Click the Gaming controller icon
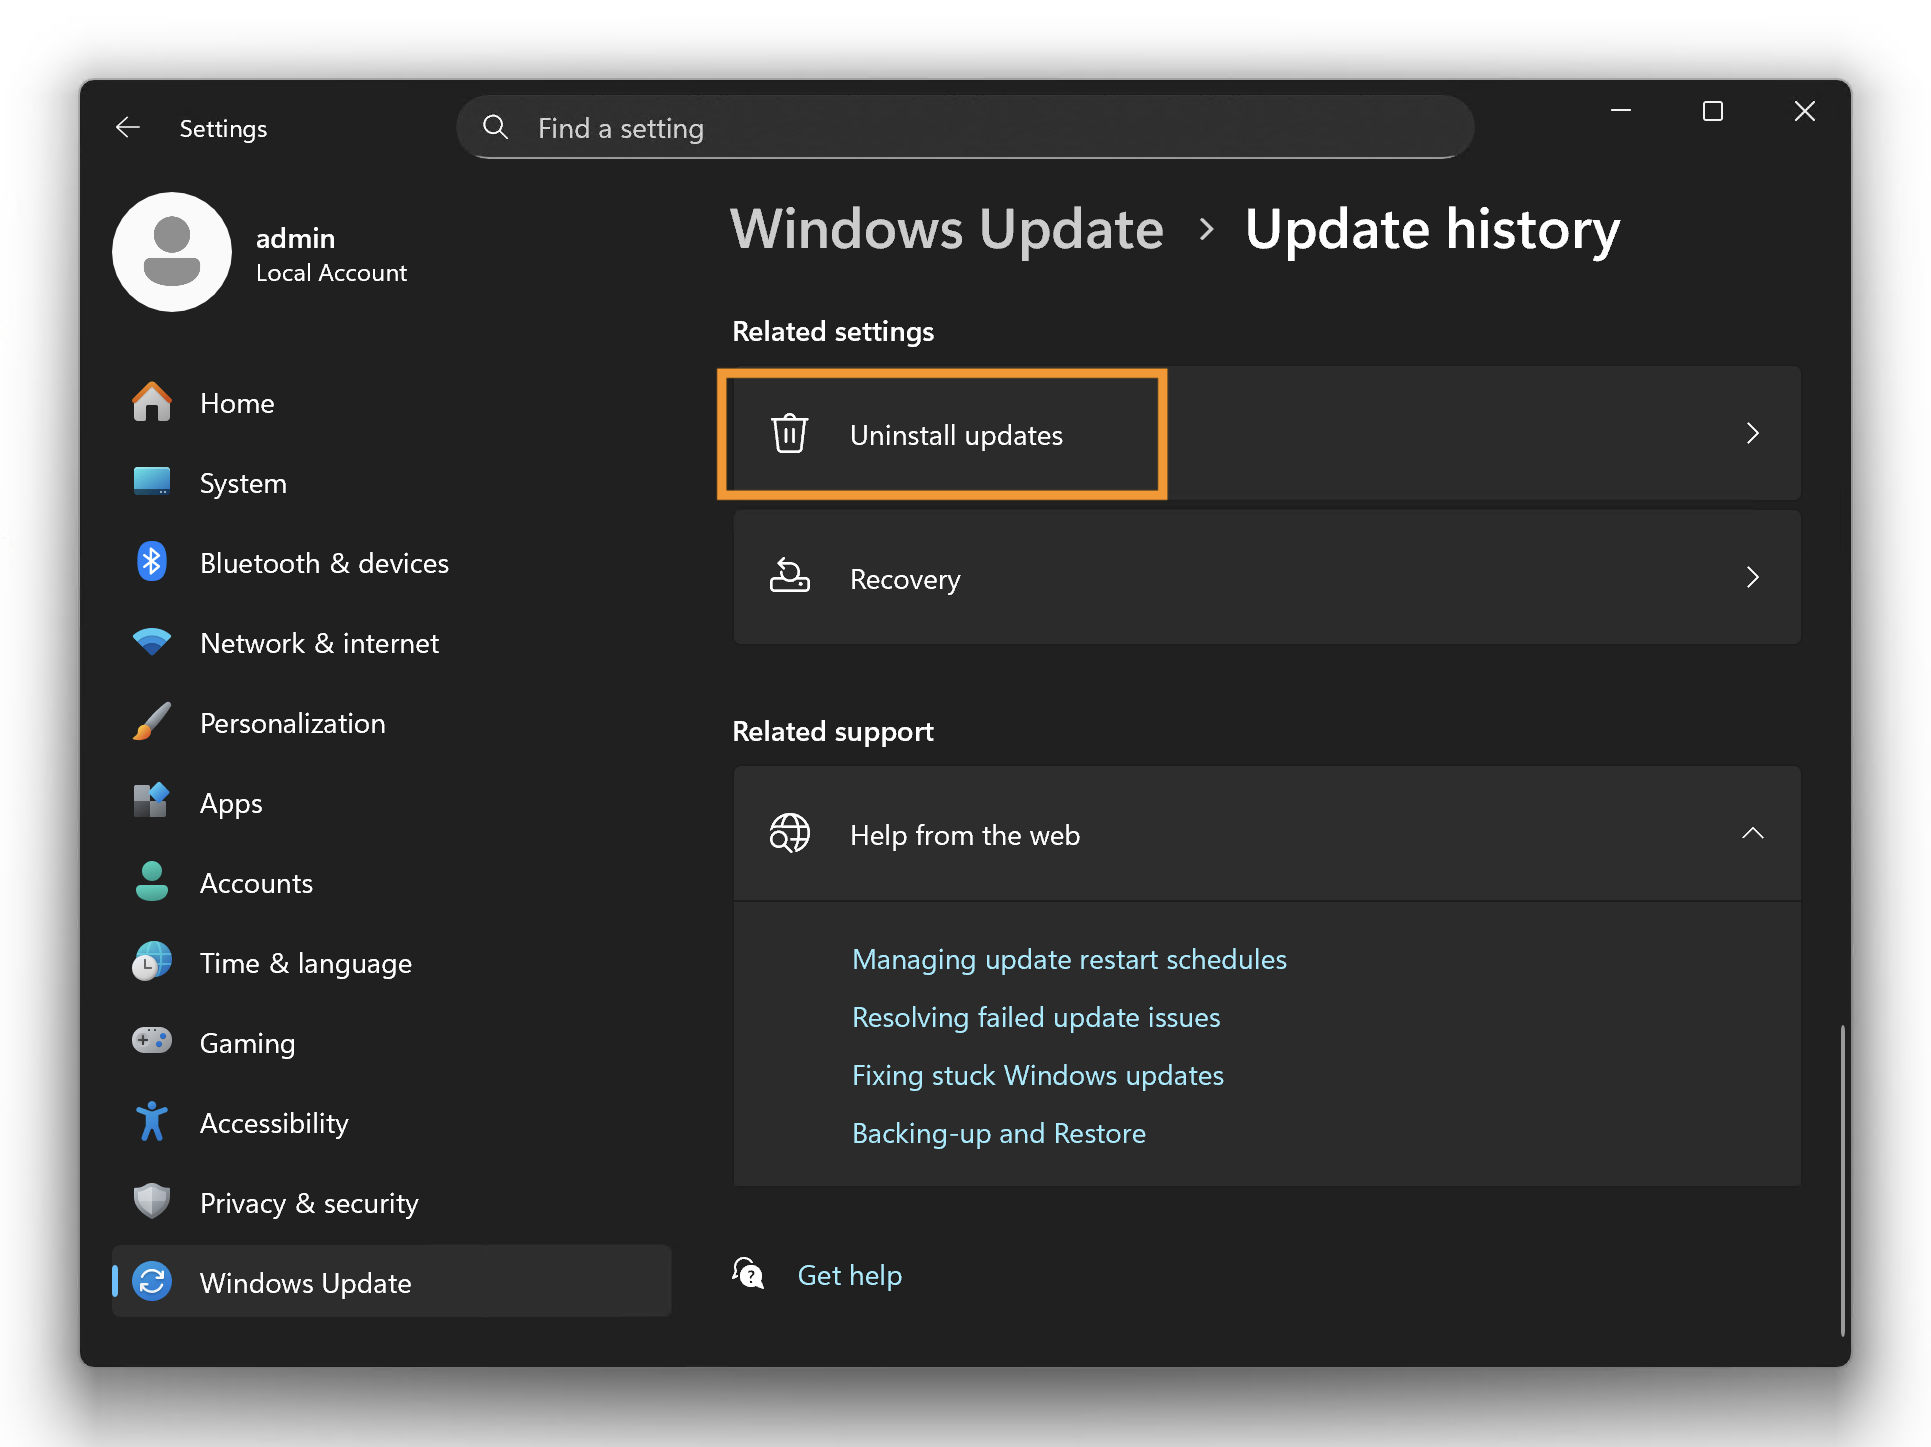The image size is (1931, 1447). (x=152, y=1042)
